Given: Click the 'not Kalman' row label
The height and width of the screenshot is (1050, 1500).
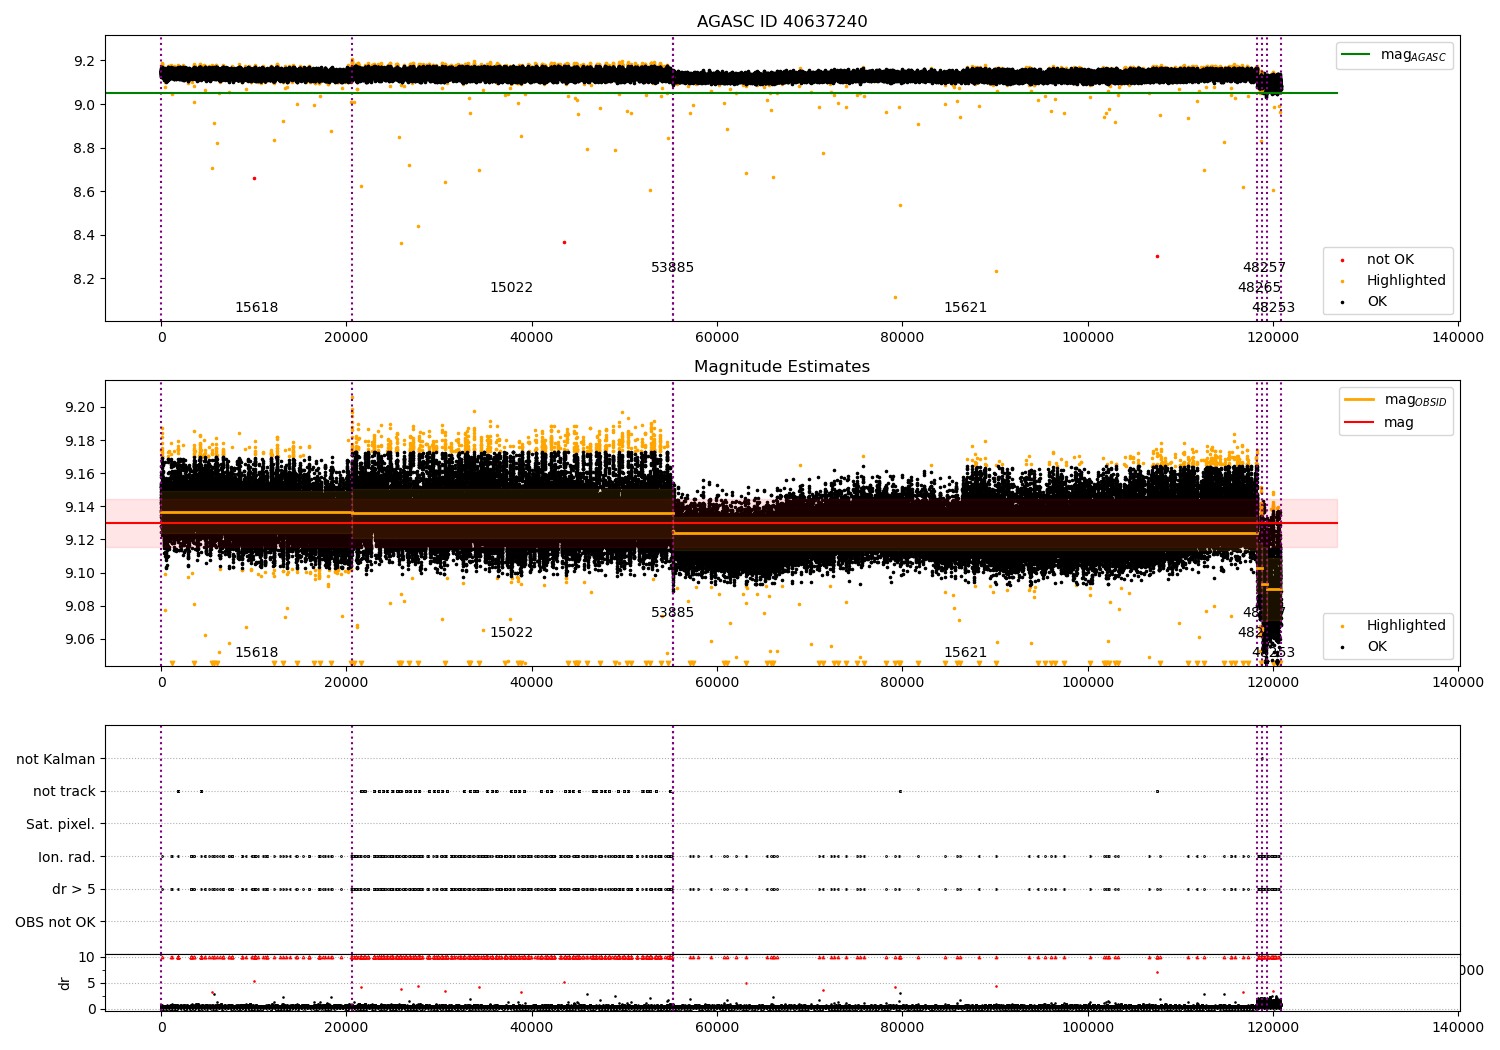Looking at the screenshot, I should tap(56, 760).
